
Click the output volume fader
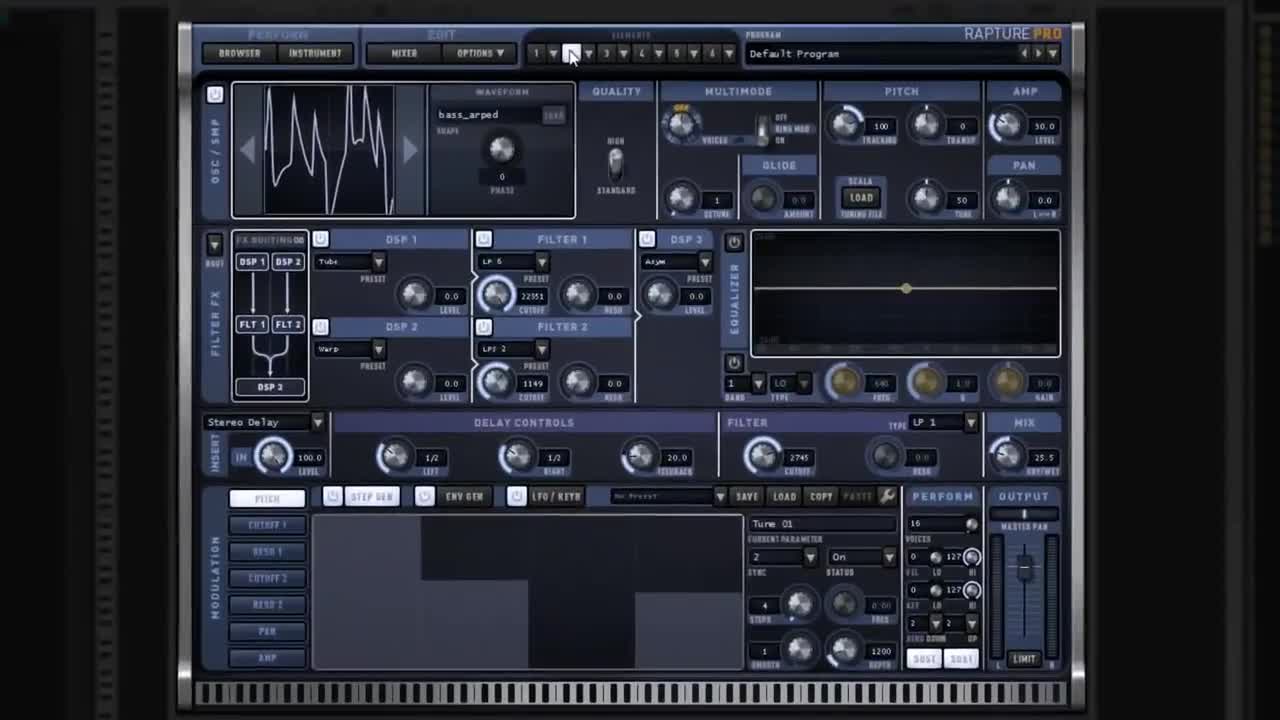pos(1024,569)
